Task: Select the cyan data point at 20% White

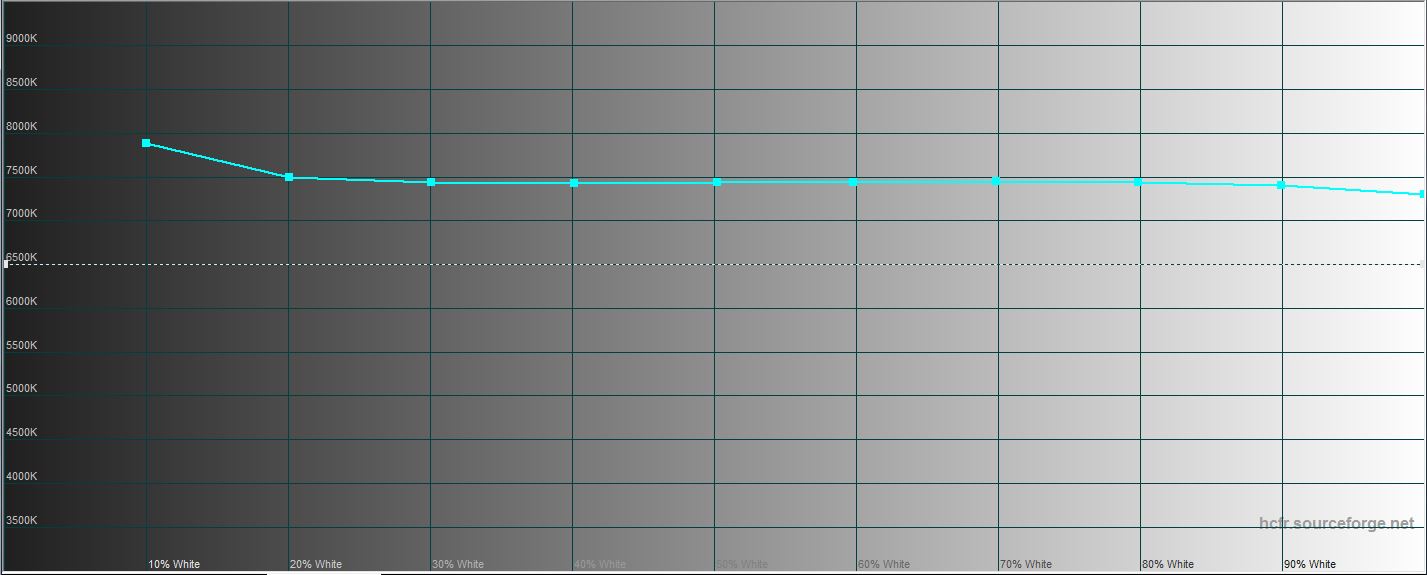Action: tap(289, 177)
